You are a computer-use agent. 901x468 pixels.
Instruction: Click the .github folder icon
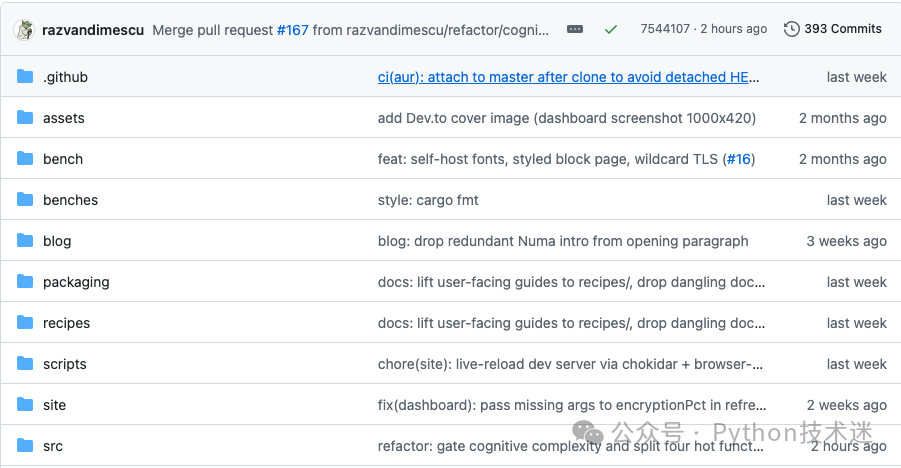[x=25, y=76]
